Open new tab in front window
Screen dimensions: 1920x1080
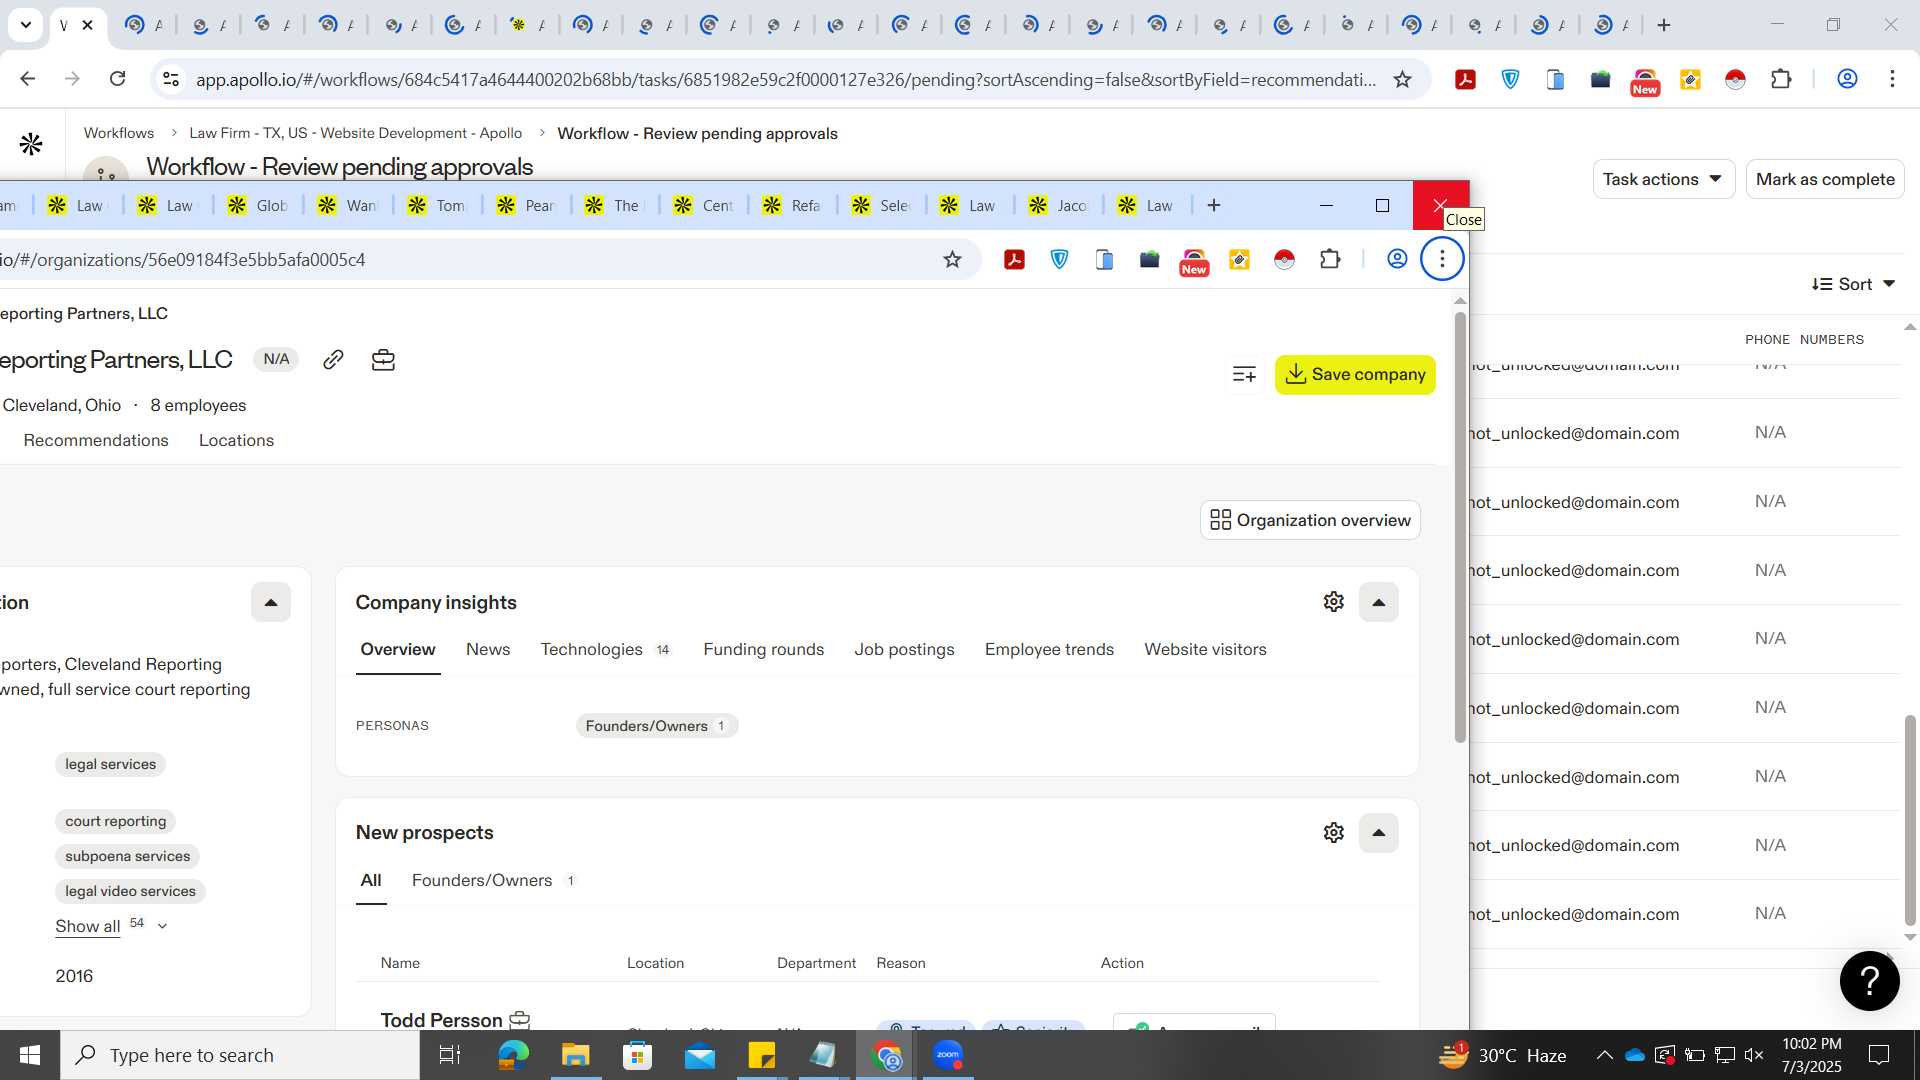click(1214, 206)
